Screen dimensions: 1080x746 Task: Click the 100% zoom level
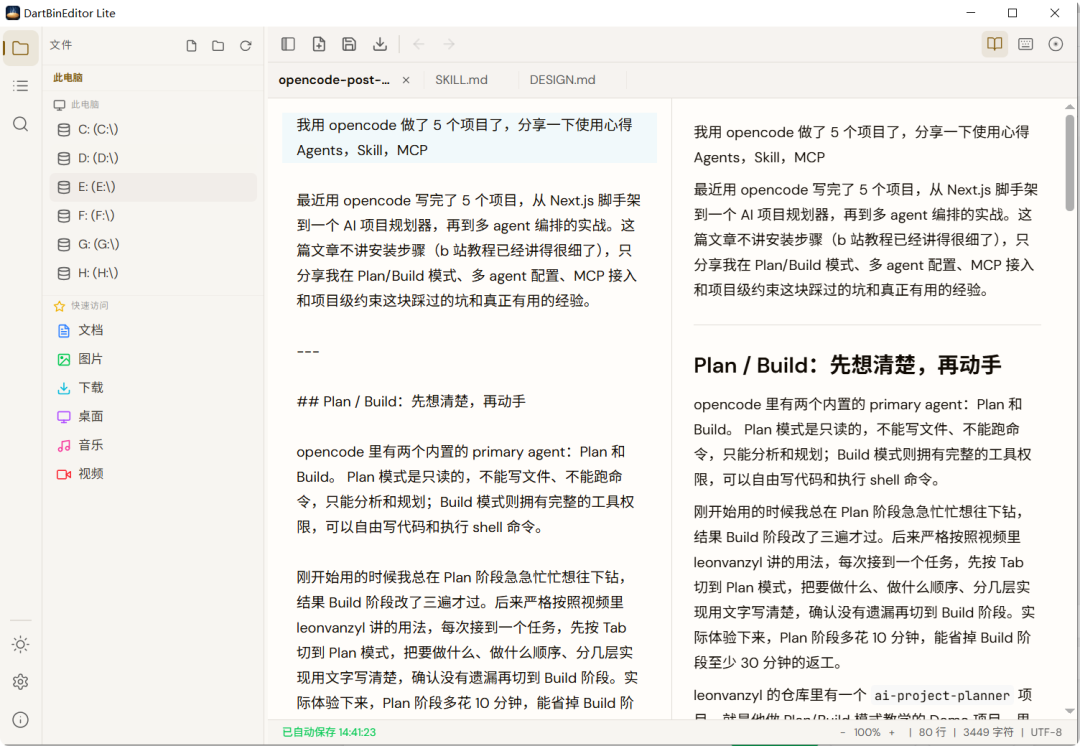pyautogui.click(x=867, y=732)
